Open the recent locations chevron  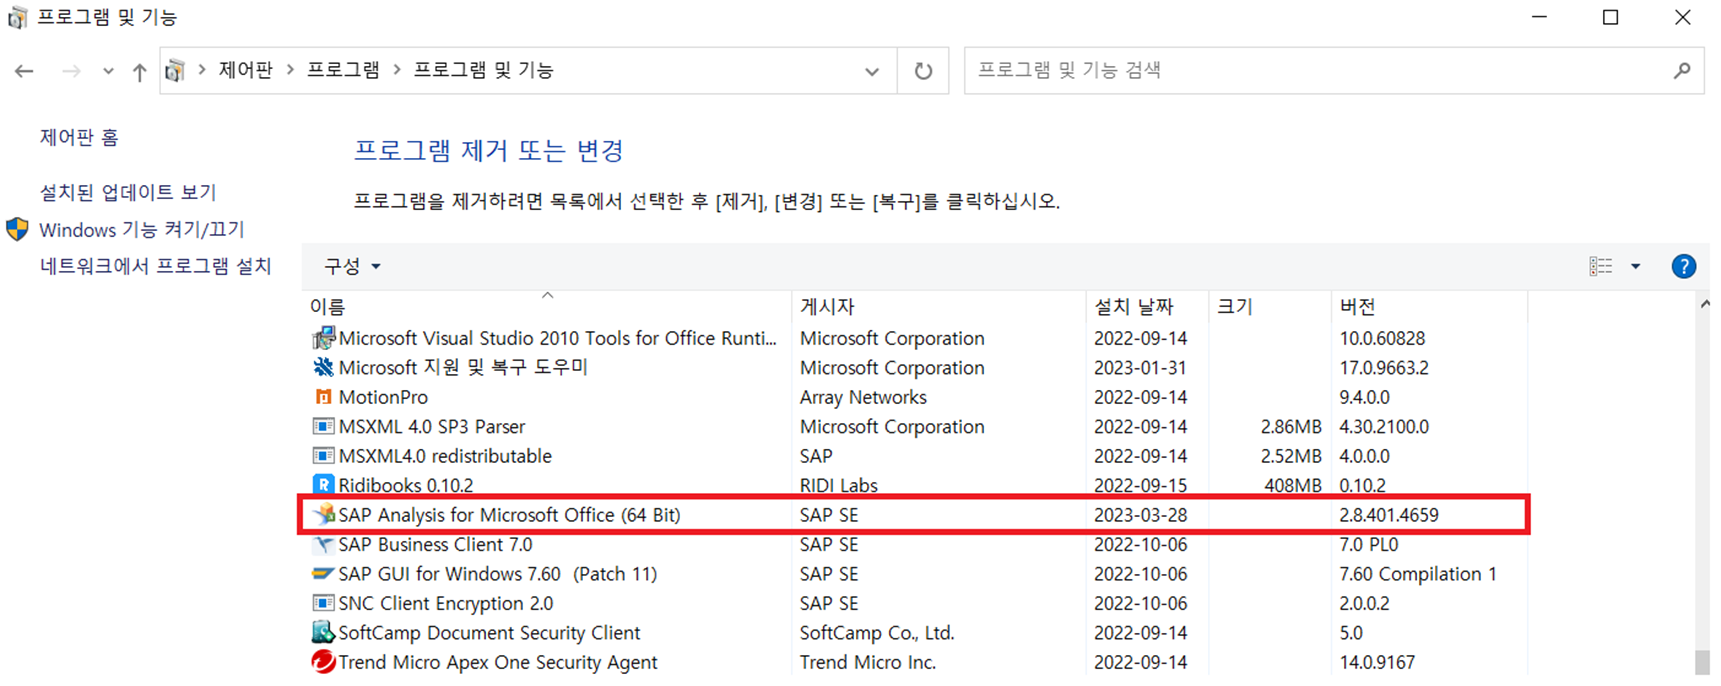pos(108,72)
